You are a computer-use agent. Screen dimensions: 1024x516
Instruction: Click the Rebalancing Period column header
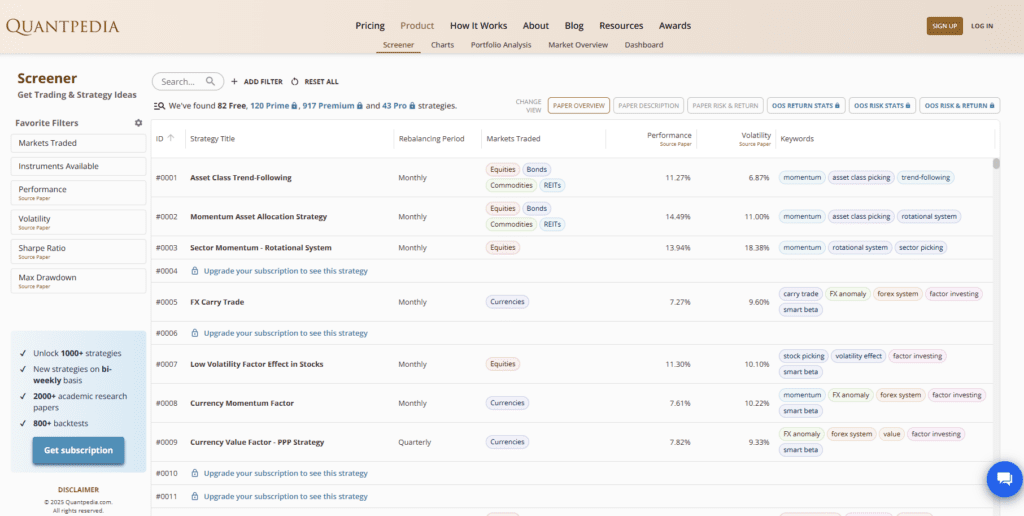pos(431,138)
